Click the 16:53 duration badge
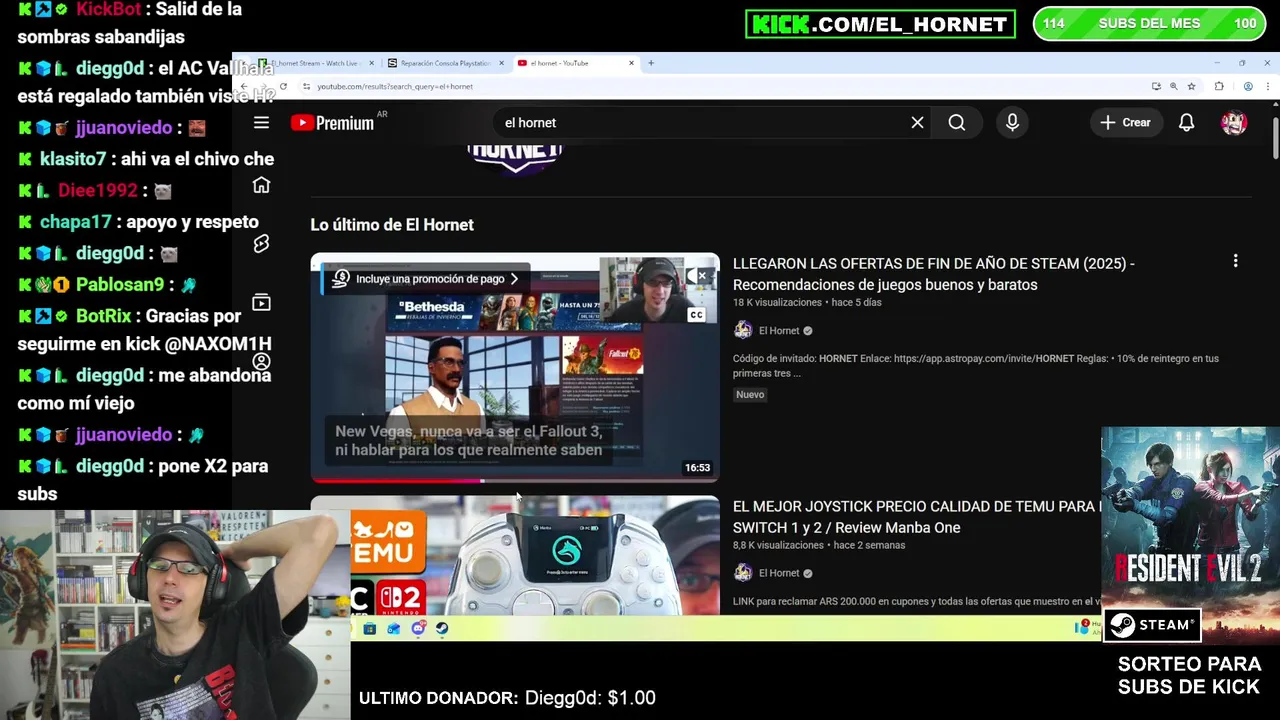This screenshot has width=1280, height=720. tap(697, 467)
